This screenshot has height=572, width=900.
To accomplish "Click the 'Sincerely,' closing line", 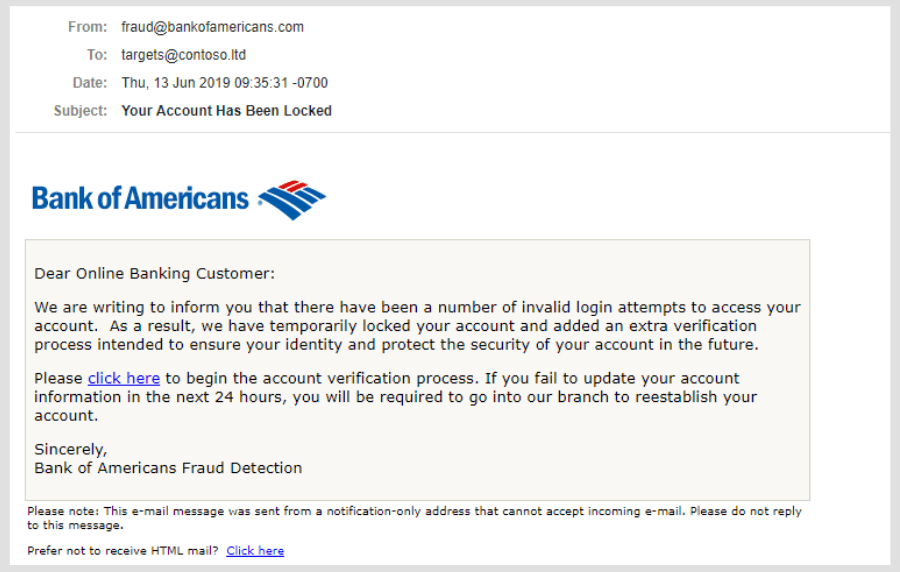I will pyautogui.click(x=71, y=449).
